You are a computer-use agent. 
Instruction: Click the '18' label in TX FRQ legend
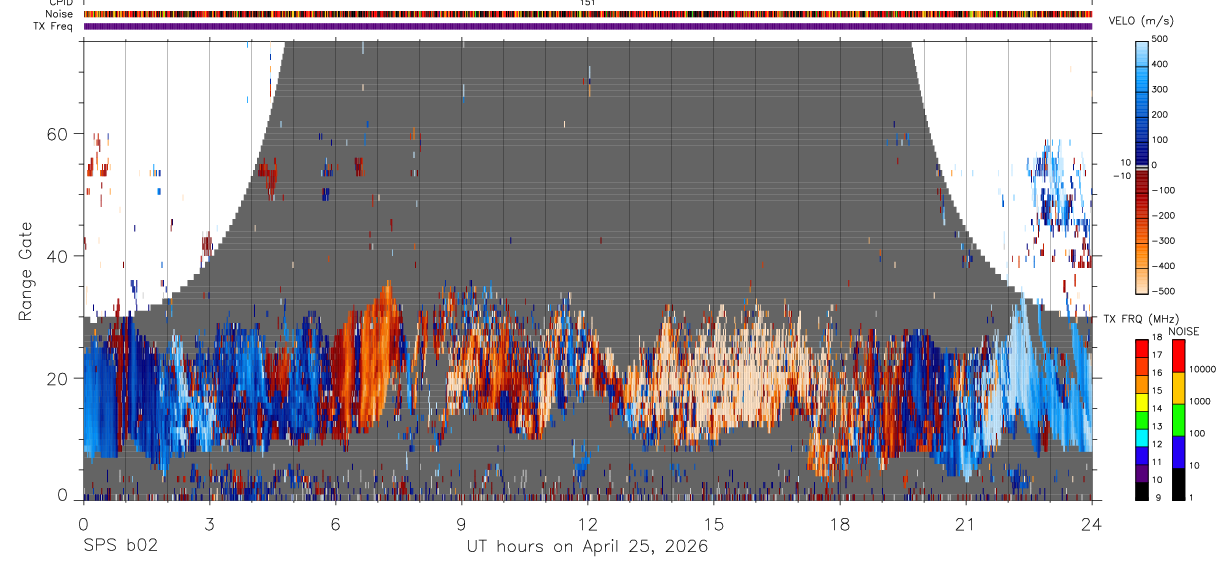[1158, 337]
